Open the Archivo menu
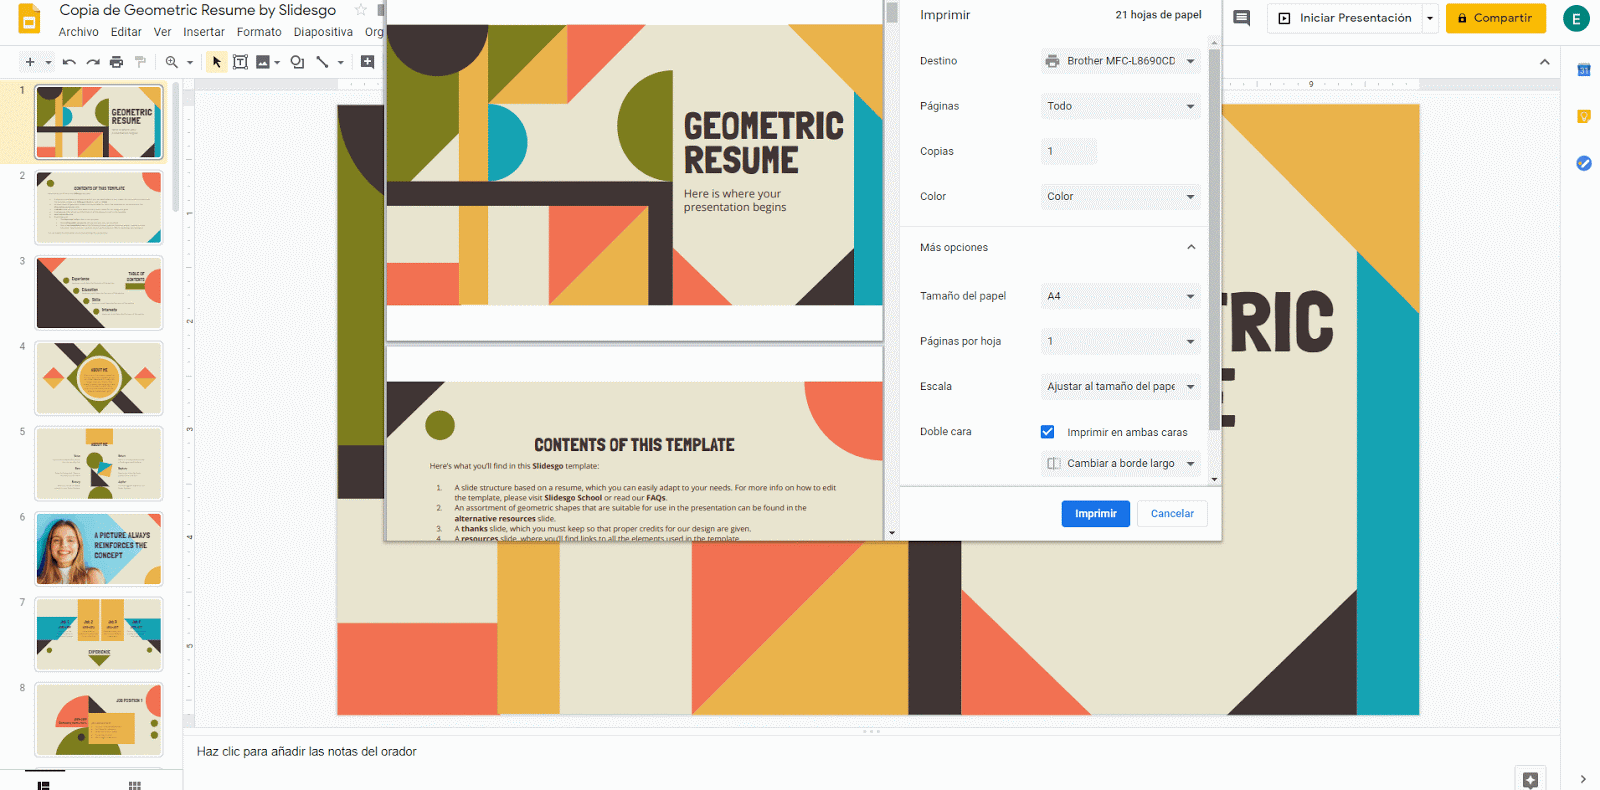The image size is (1600, 790). [78, 32]
